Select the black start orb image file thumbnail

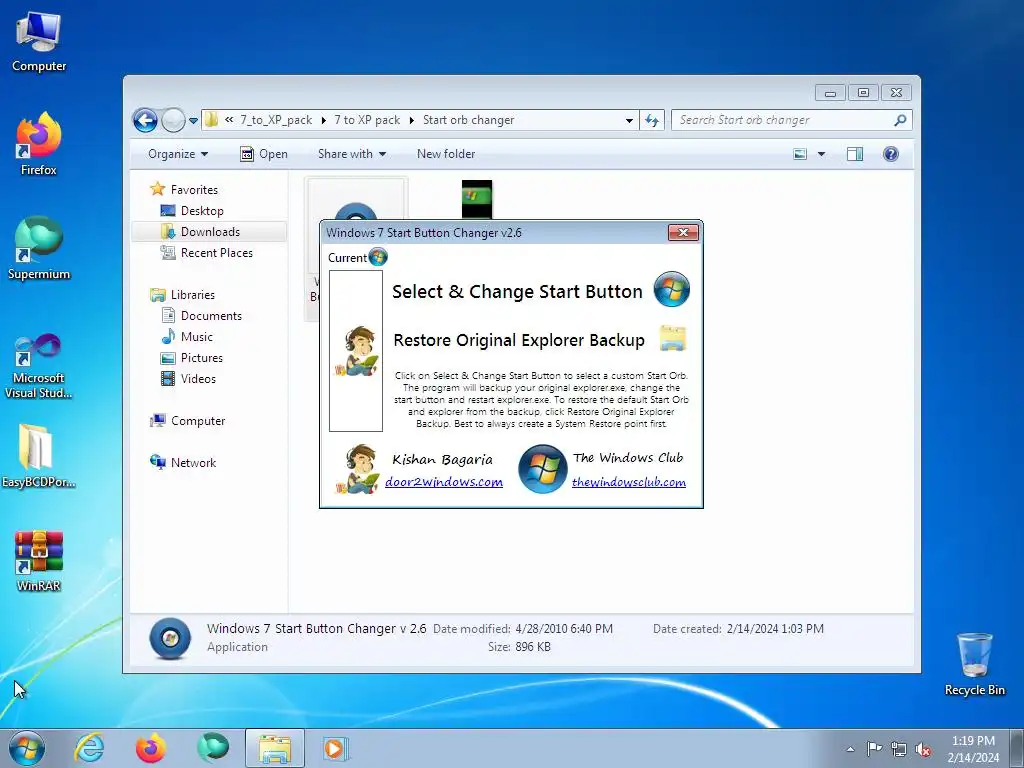(x=477, y=199)
